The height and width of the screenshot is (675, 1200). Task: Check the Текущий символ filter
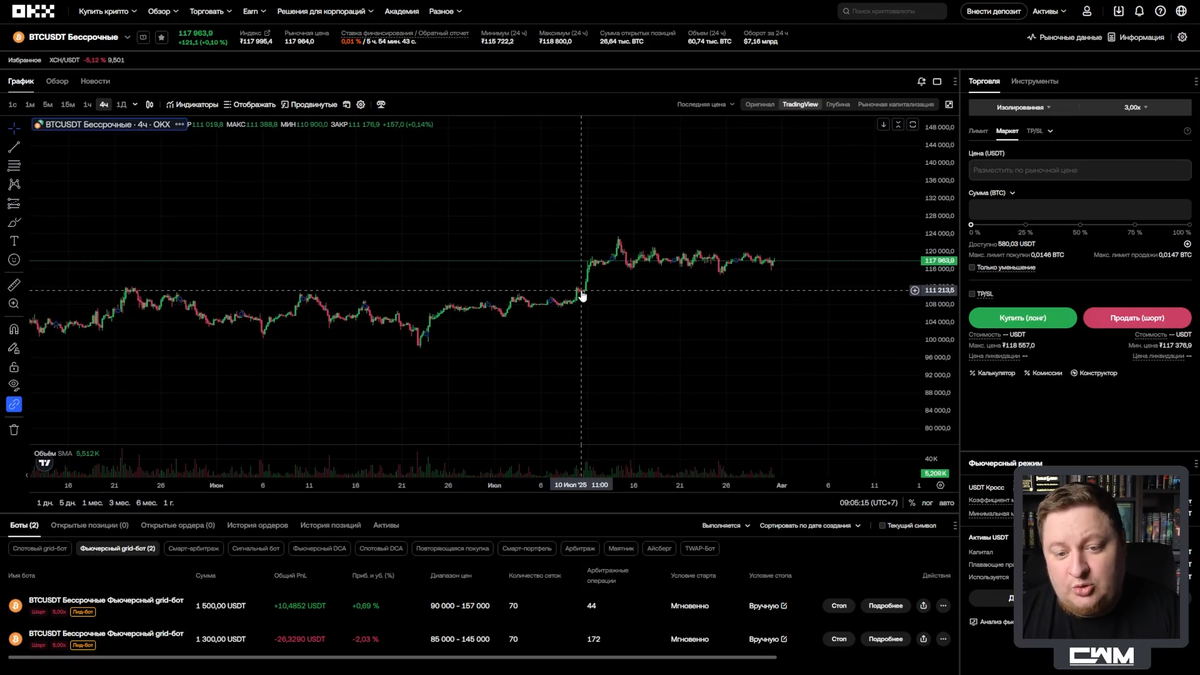click(882, 525)
